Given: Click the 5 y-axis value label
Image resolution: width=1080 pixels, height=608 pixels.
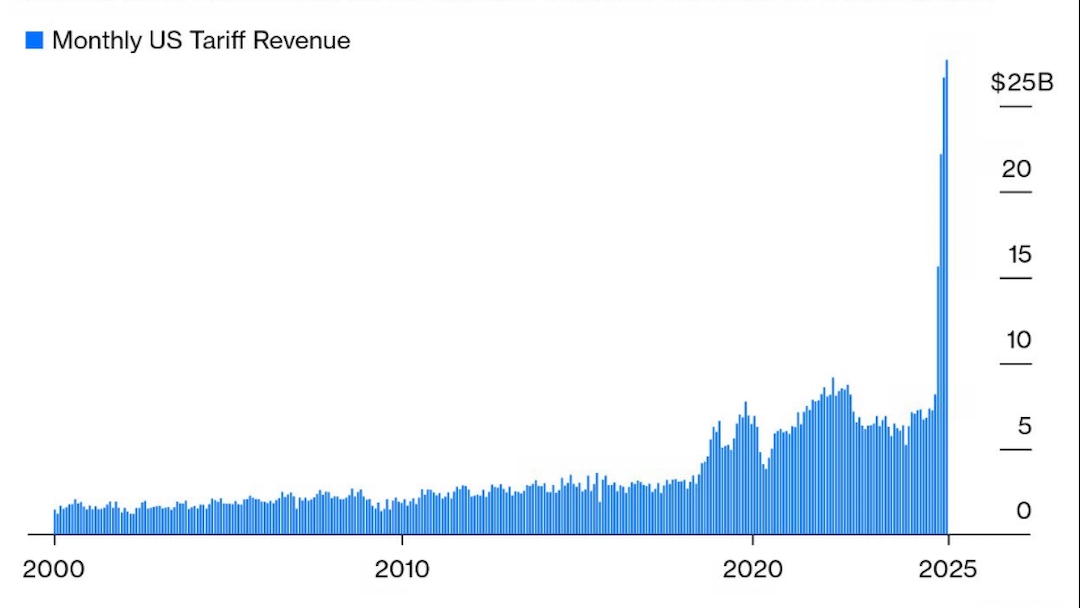Looking at the screenshot, I should coord(1023,427).
